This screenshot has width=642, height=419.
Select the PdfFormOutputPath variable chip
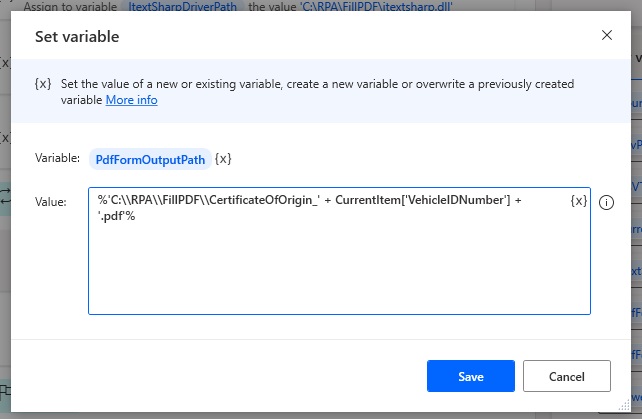click(150, 159)
